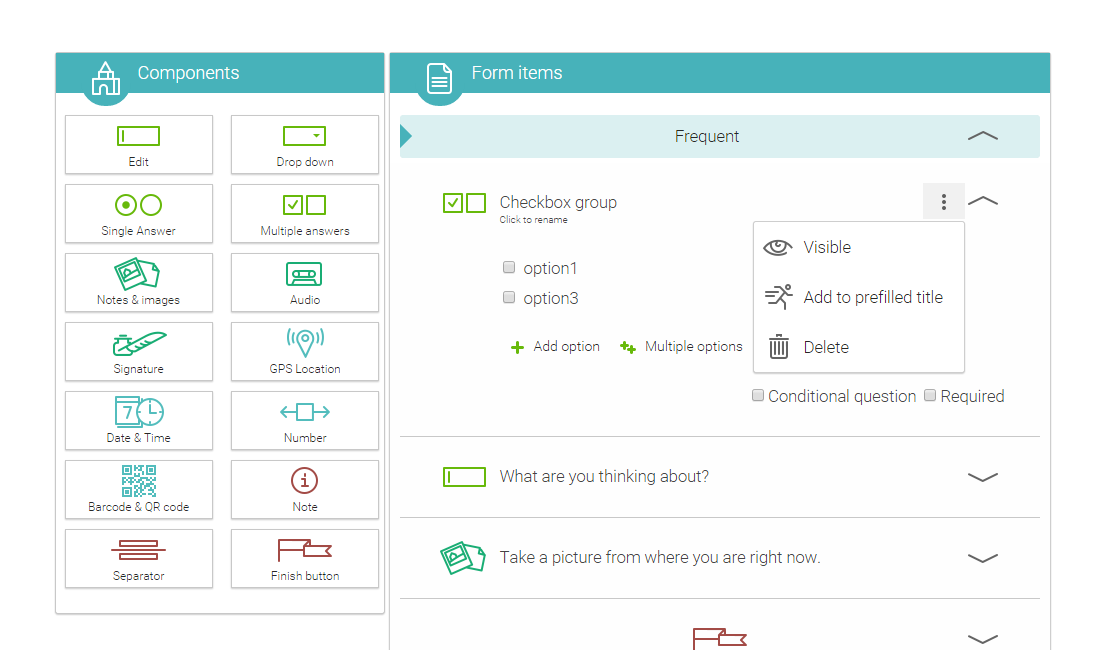Add an Audio component
The image size is (1109, 650).
coord(305,282)
